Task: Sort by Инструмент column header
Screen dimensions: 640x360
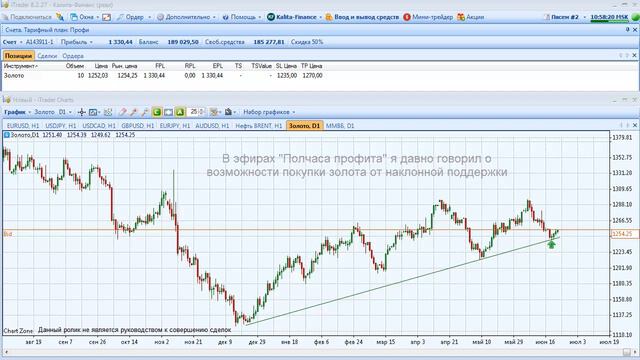Action: 21,66
